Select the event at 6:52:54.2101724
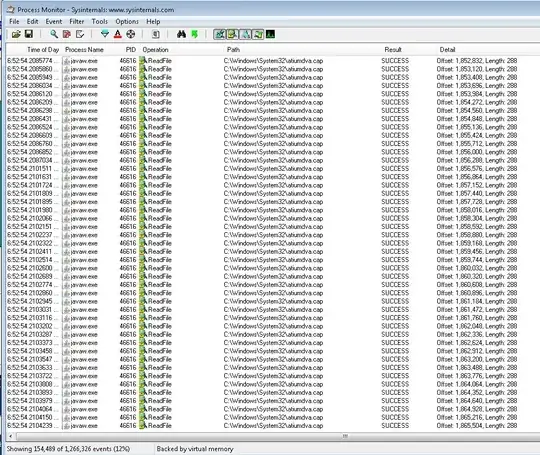This screenshot has width=540, height=455. click(273, 185)
